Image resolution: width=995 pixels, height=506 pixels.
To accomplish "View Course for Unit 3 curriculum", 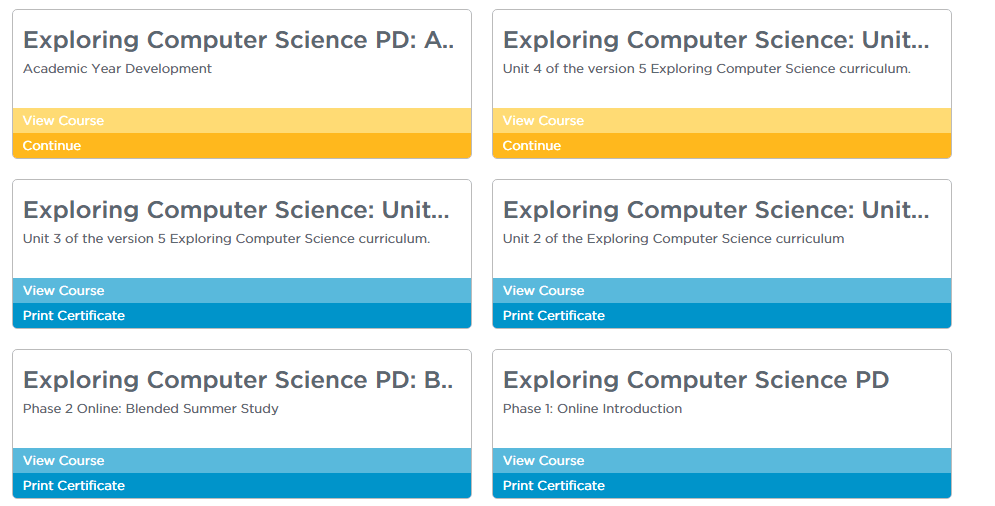I will (63, 291).
